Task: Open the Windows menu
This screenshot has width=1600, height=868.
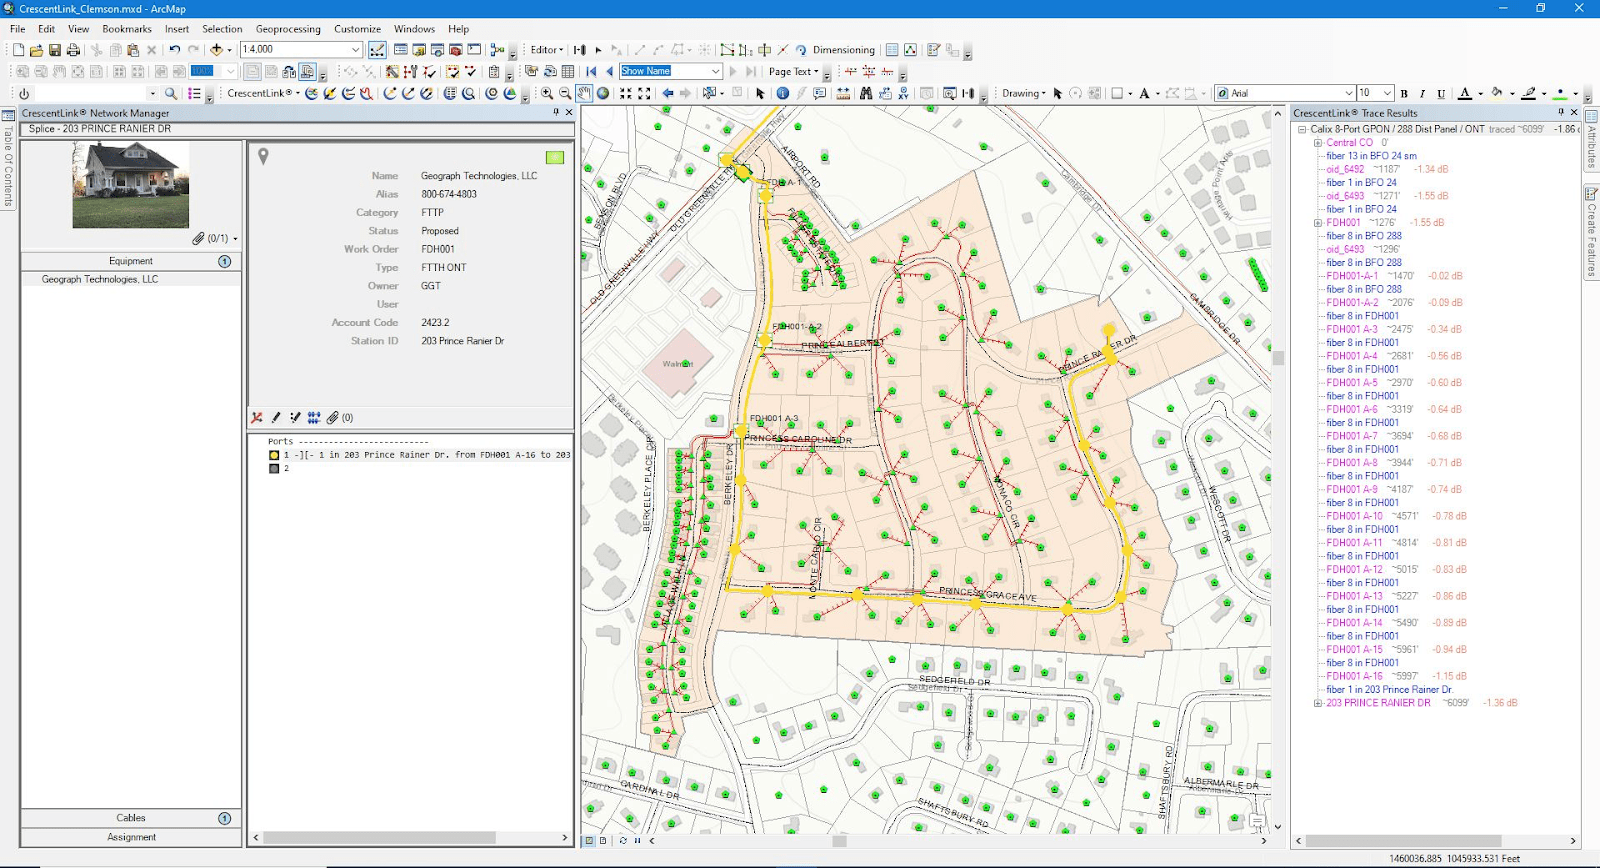Action: (414, 29)
